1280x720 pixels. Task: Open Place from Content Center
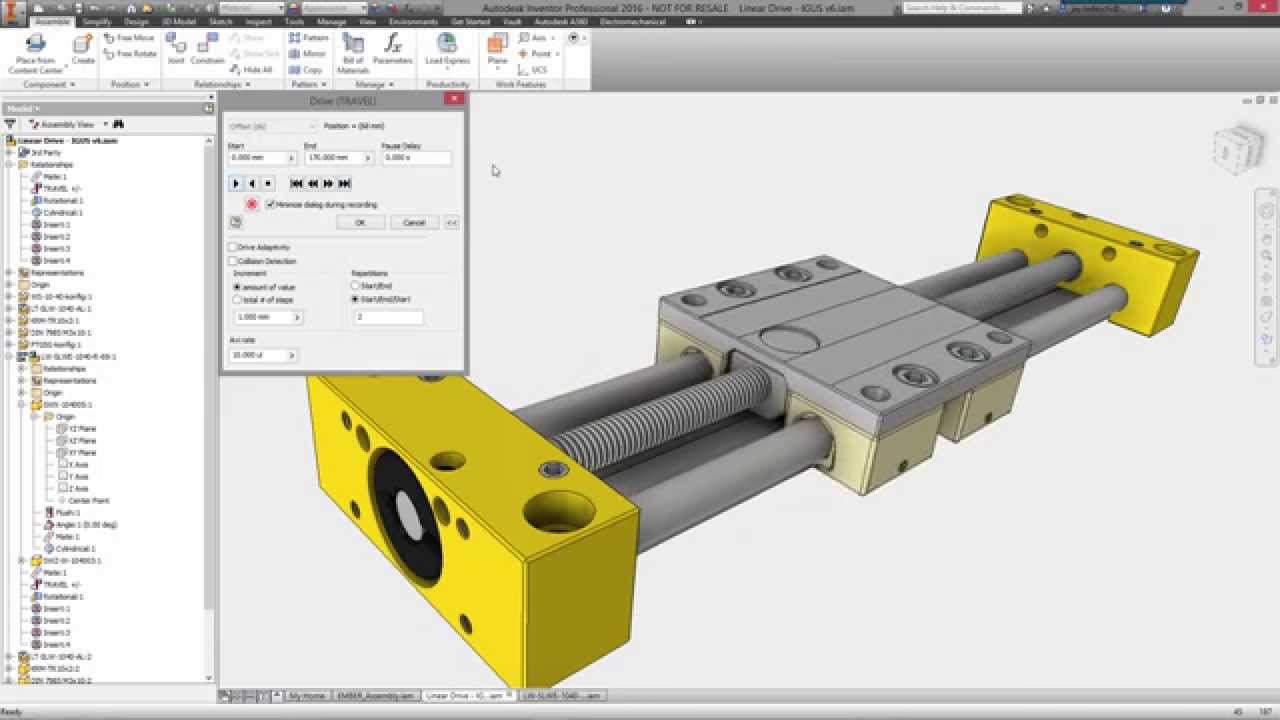point(36,52)
